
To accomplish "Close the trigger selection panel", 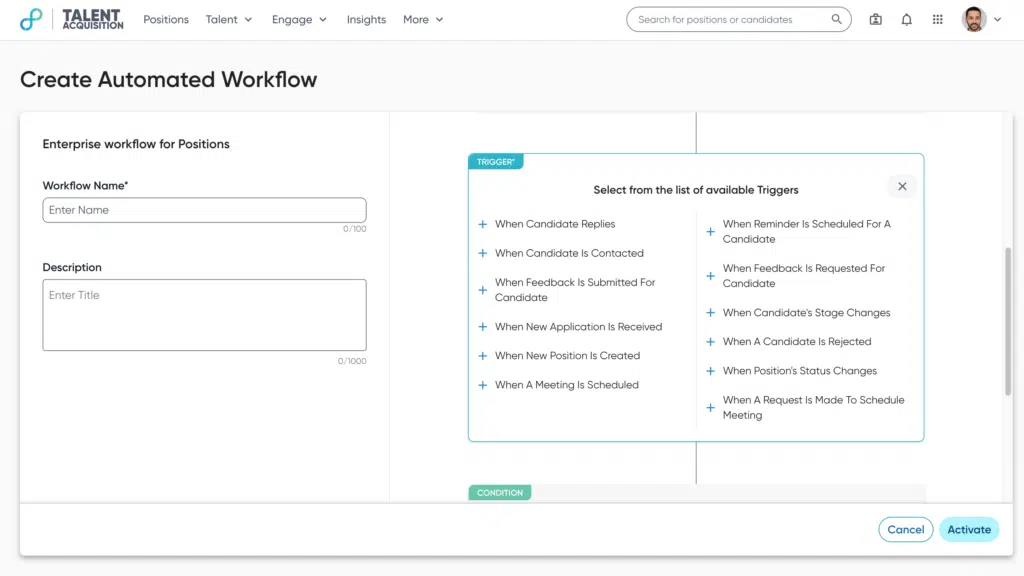I will 902,186.
